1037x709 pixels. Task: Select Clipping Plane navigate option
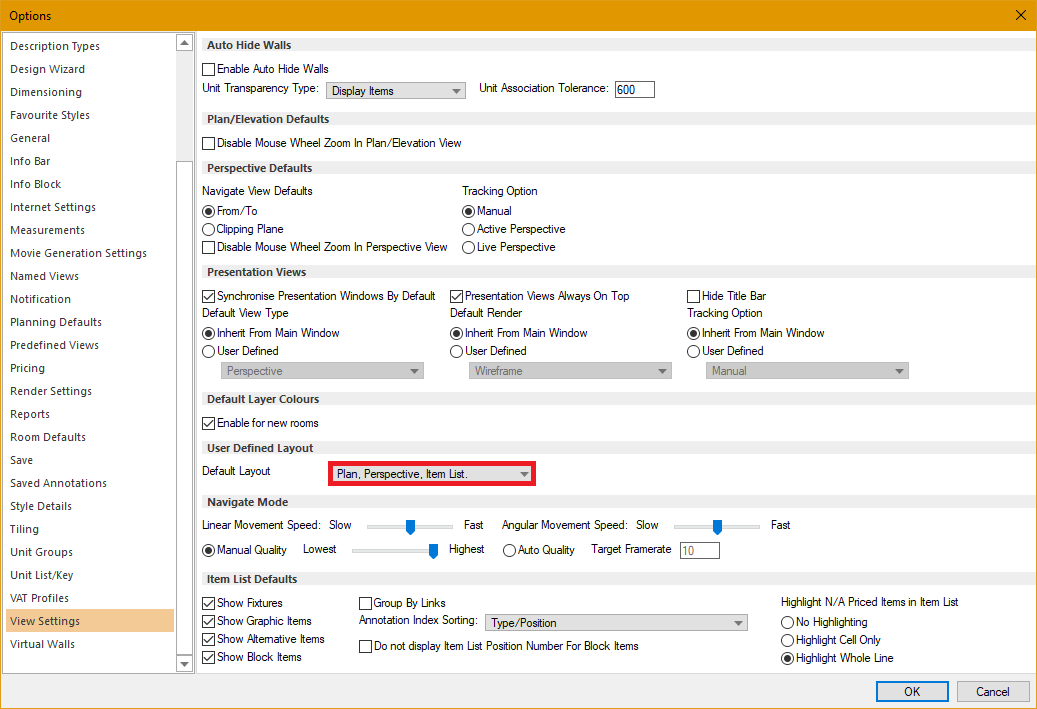point(208,229)
